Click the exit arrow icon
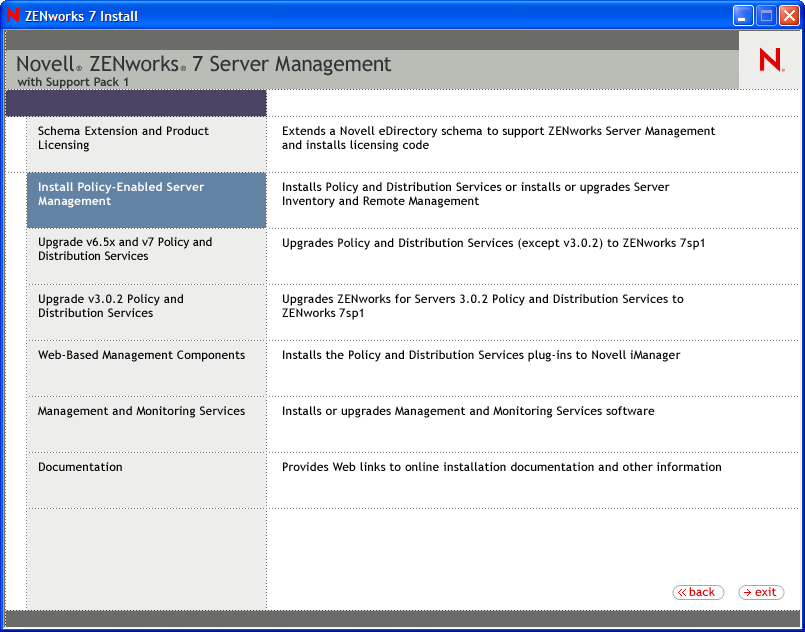 coord(747,592)
